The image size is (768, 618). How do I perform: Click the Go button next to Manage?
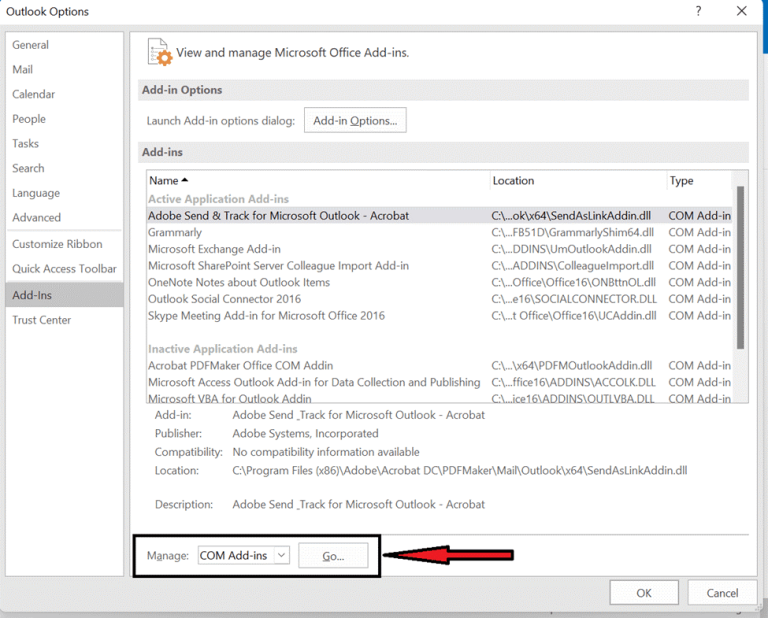[333, 556]
